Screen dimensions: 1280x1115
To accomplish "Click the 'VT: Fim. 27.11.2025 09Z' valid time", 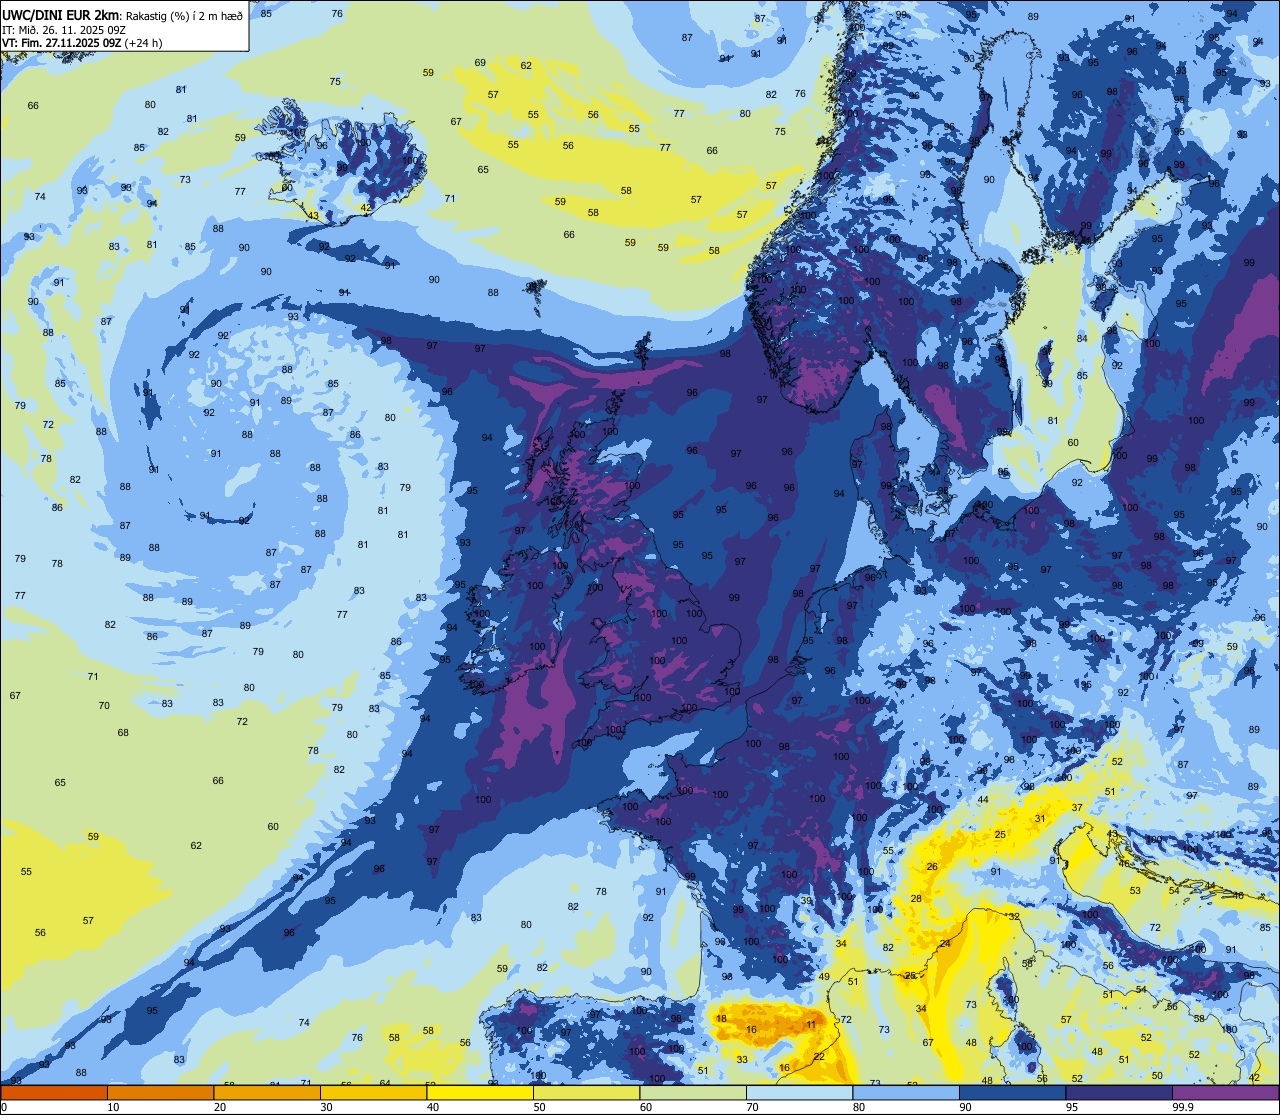I will 62,43.
